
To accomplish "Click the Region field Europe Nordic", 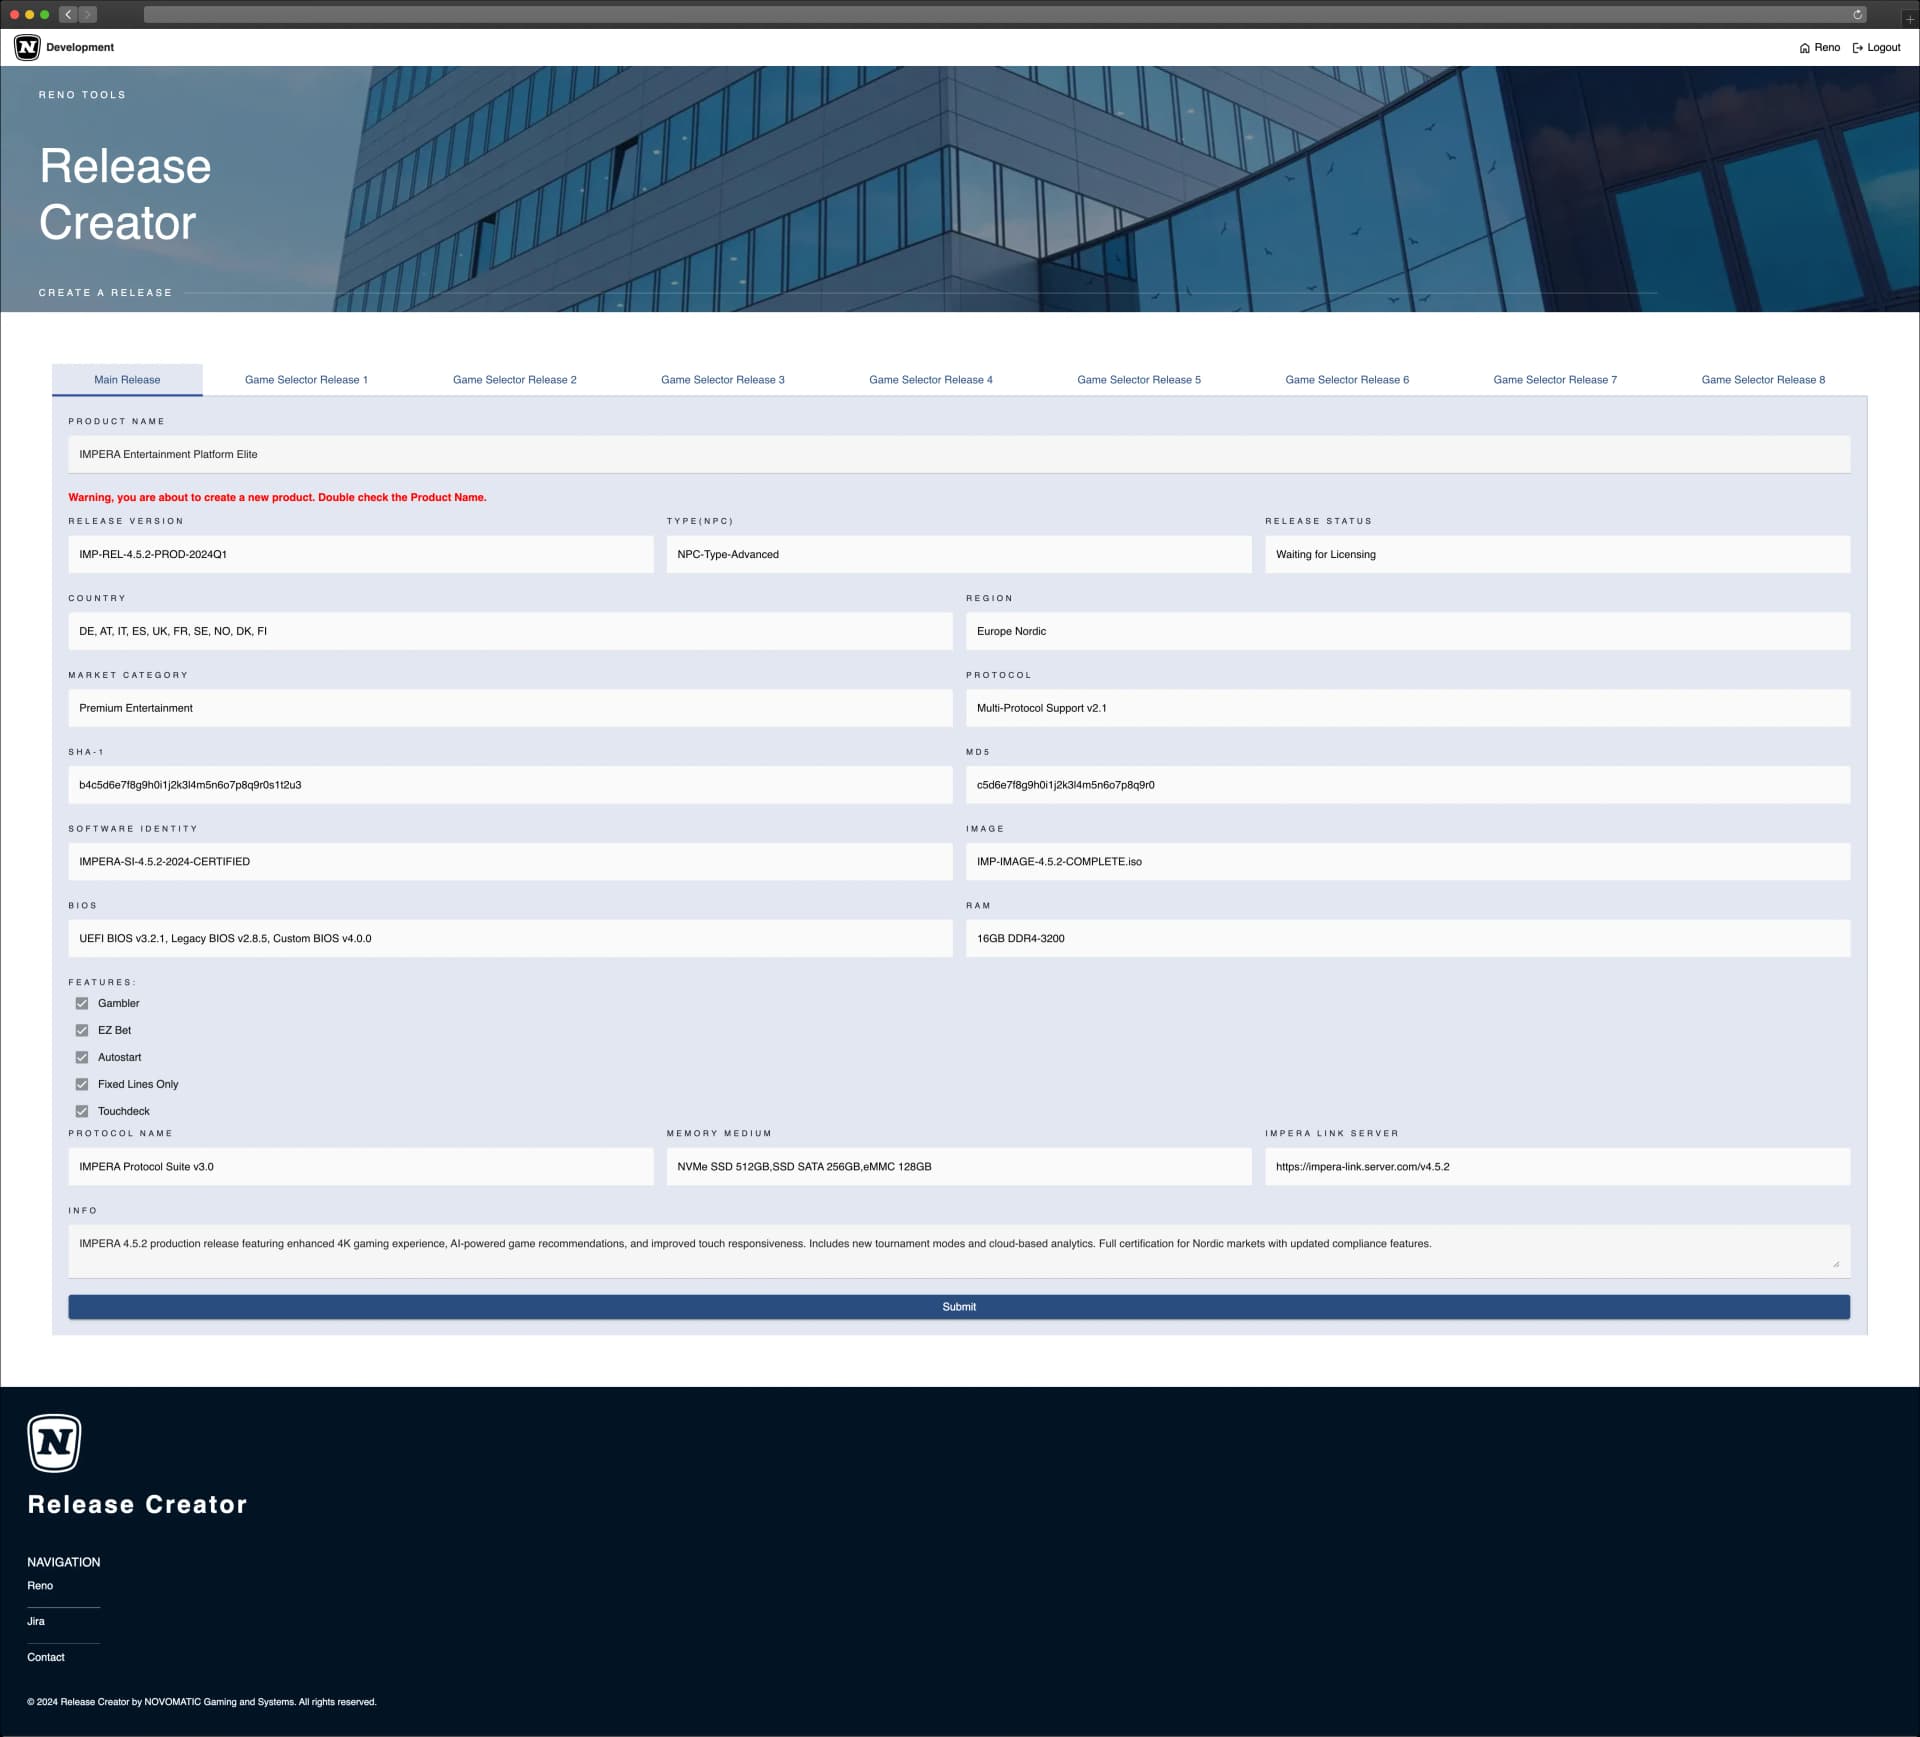I will pyautogui.click(x=1408, y=632).
